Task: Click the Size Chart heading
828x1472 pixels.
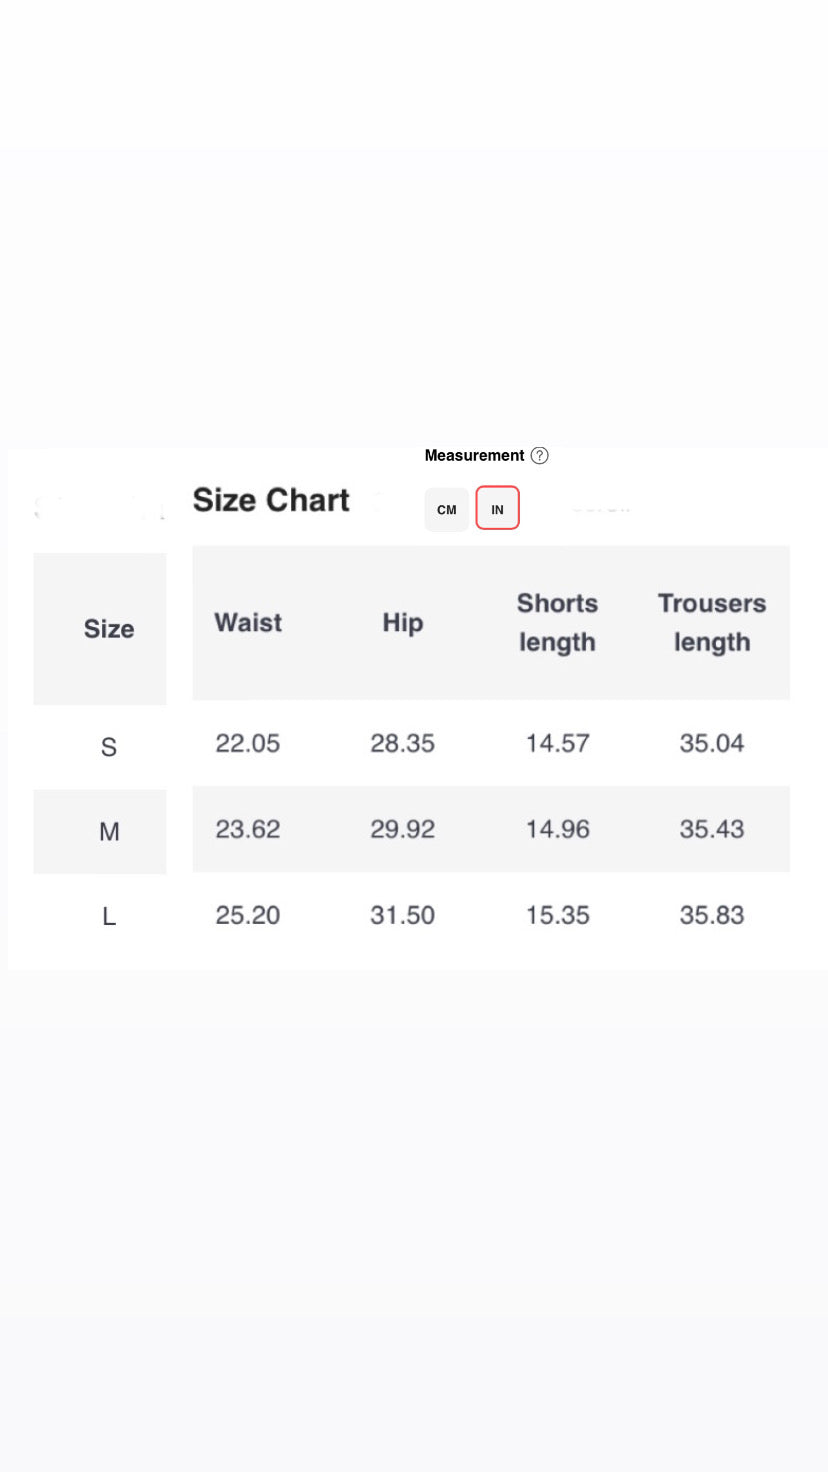Action: [271, 500]
